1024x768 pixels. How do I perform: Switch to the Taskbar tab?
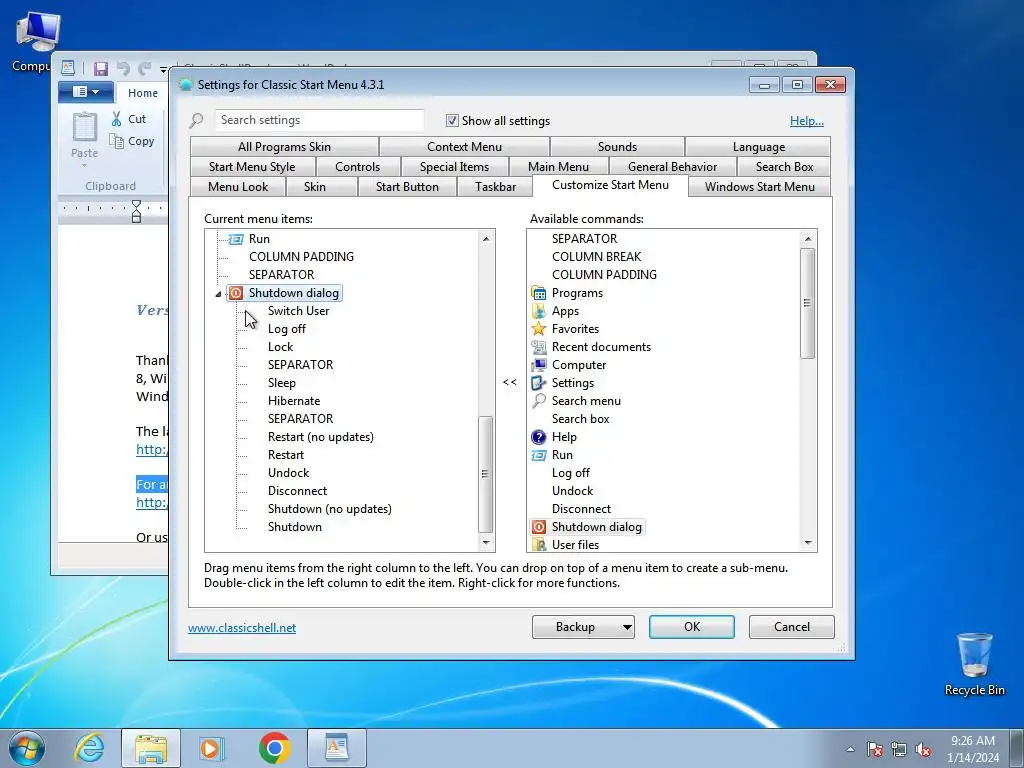[x=496, y=187]
